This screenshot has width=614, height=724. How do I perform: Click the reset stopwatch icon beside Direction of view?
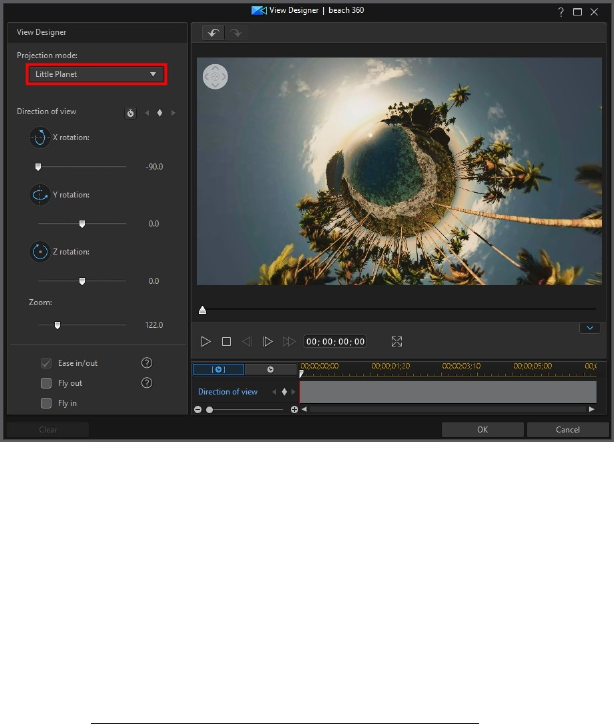click(x=130, y=113)
